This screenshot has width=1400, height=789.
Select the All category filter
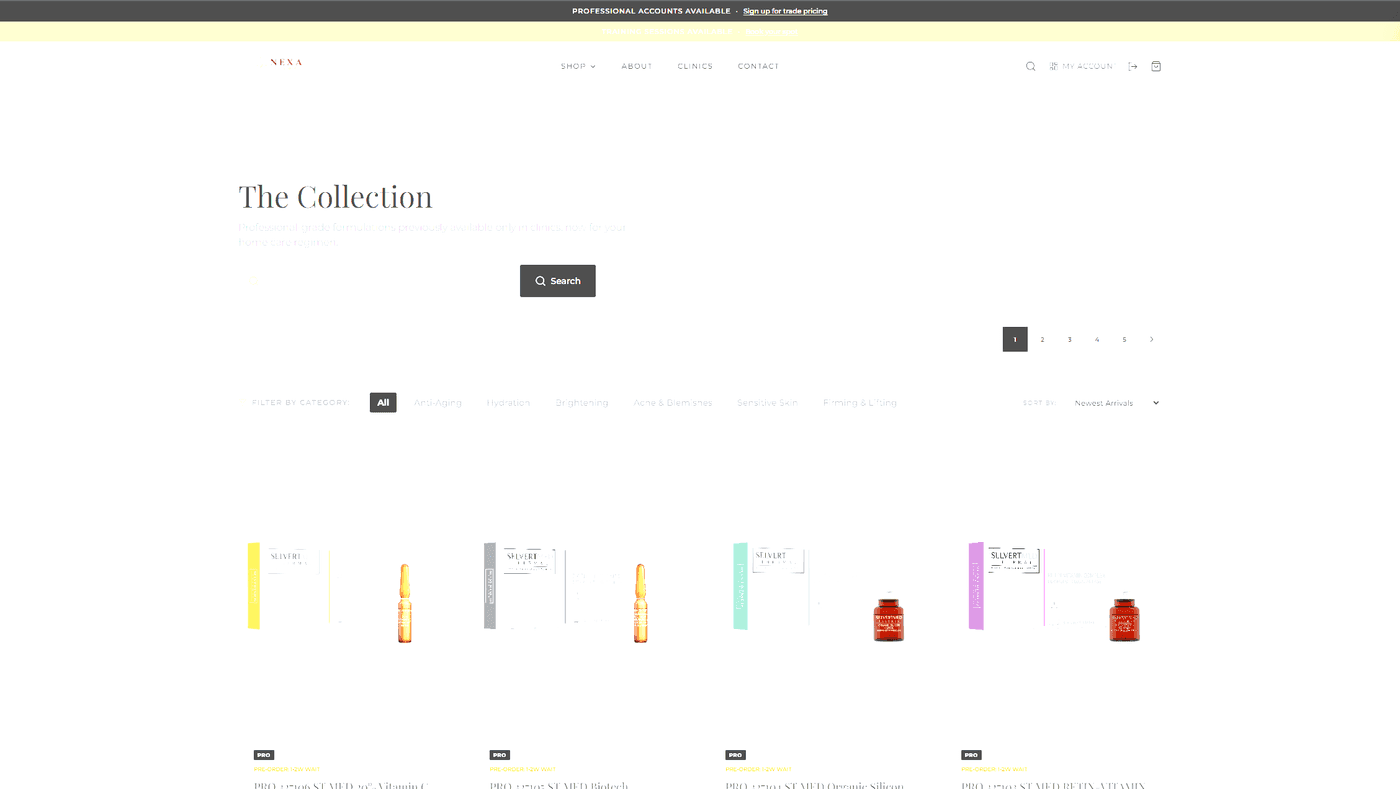[x=382, y=402]
